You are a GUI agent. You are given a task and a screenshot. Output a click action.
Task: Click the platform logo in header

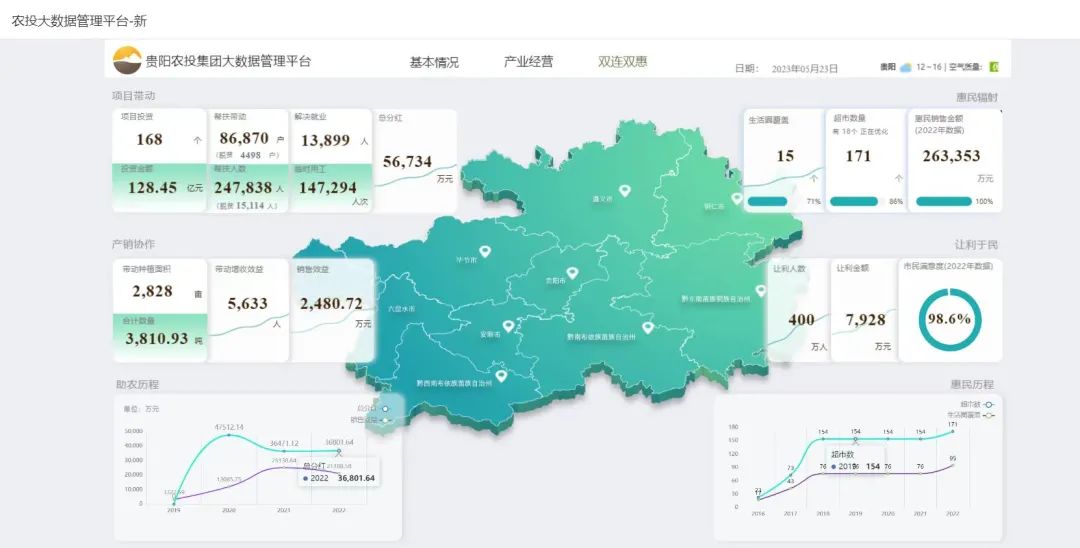(127, 61)
